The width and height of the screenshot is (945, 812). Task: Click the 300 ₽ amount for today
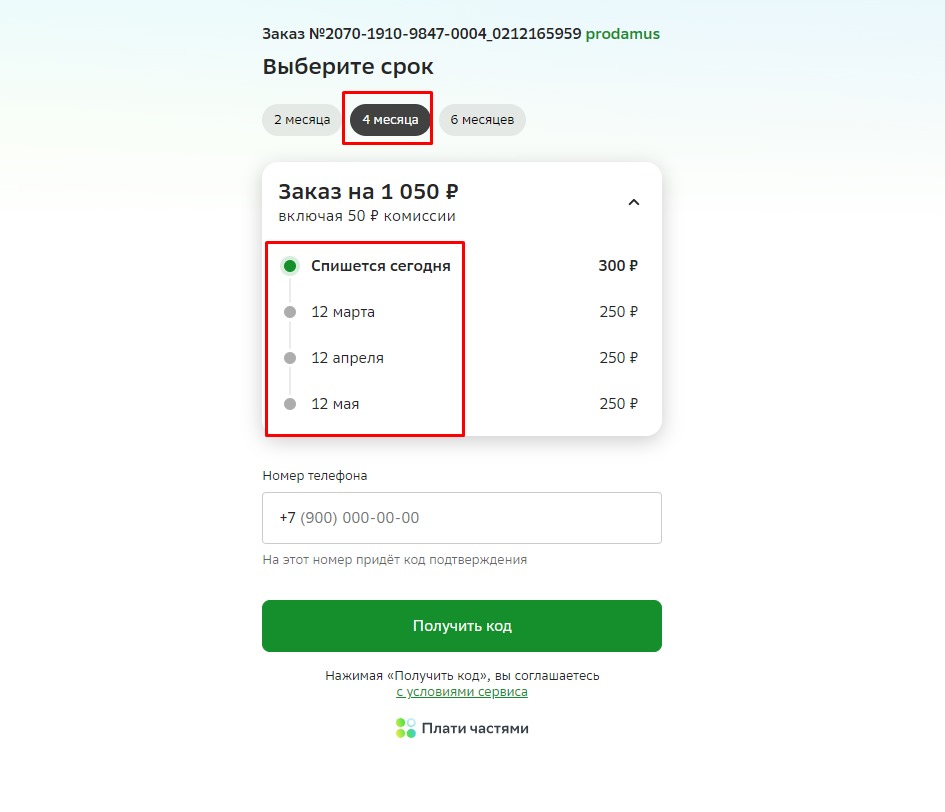pos(618,266)
